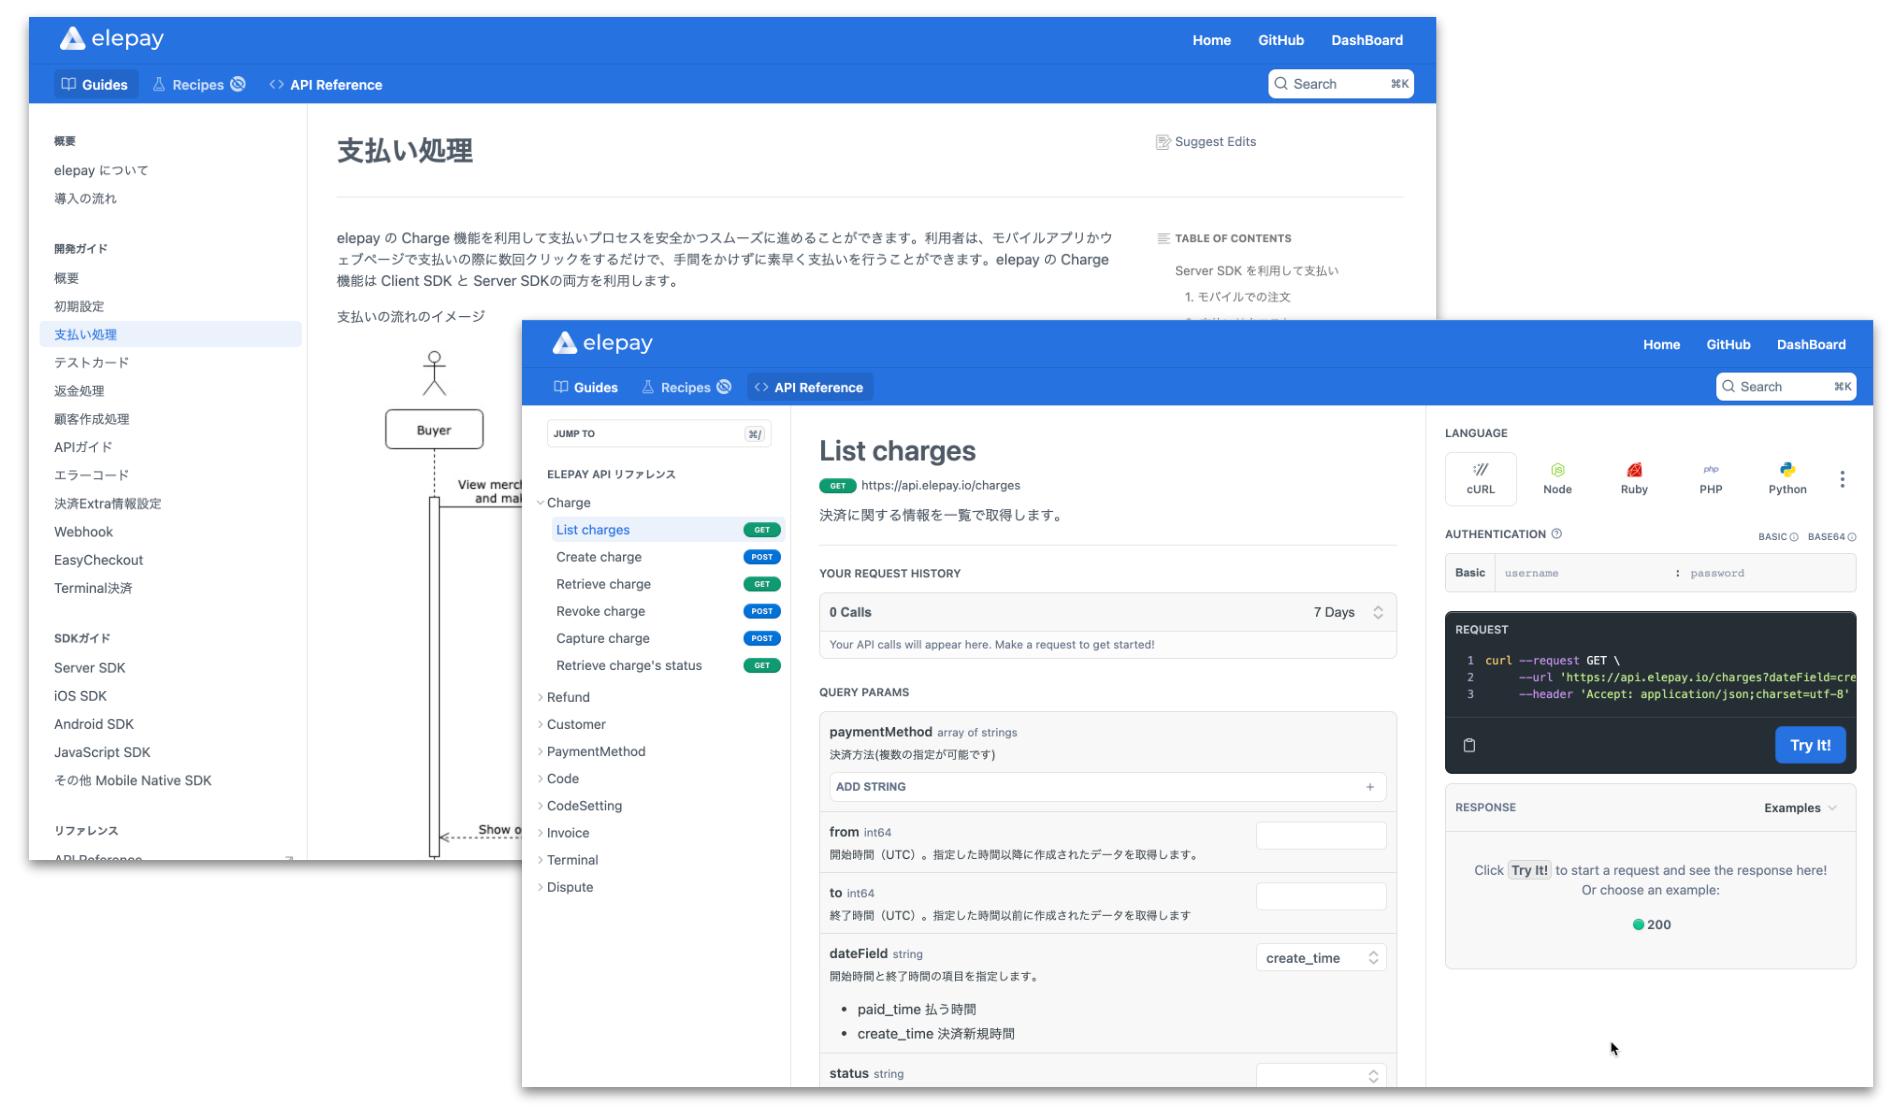The height and width of the screenshot is (1114, 1900).
Task: Click Suggest Edits link
Action: coord(1206,142)
